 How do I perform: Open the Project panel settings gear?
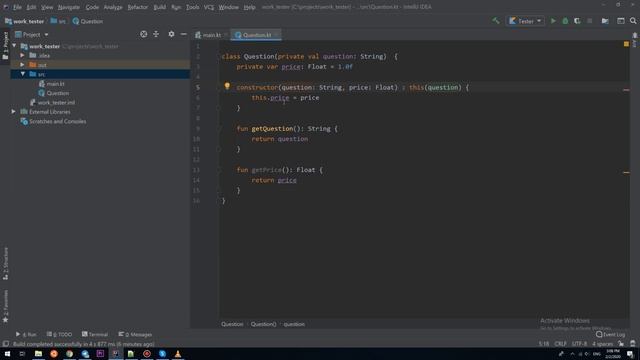point(171,34)
